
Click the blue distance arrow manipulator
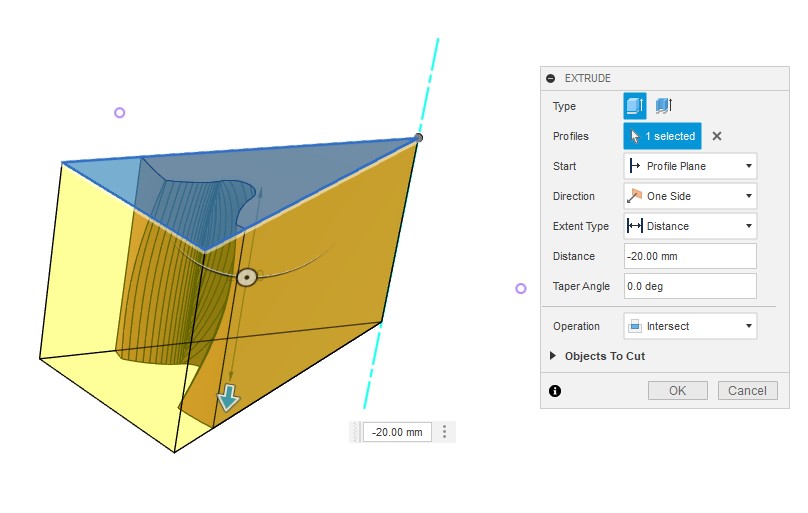[x=229, y=399]
